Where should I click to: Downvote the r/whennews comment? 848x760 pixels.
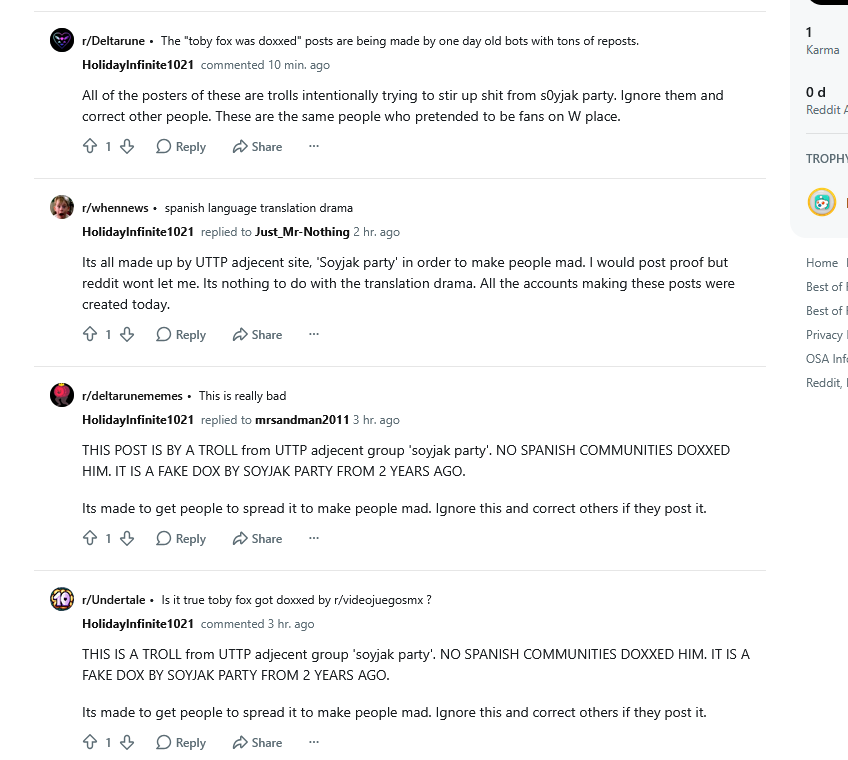(127, 334)
